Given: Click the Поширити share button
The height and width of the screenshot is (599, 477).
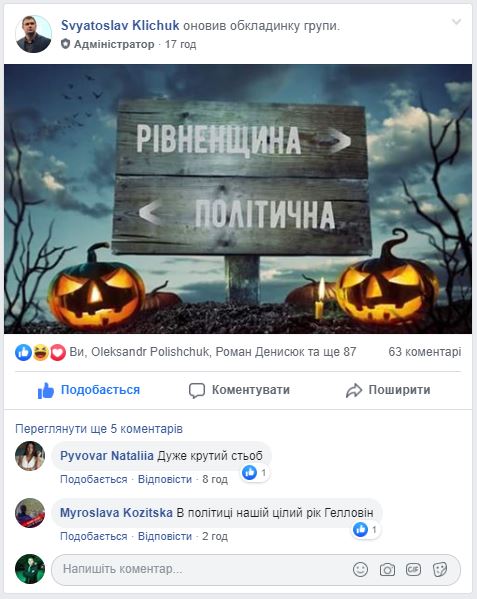Looking at the screenshot, I should click(388, 390).
